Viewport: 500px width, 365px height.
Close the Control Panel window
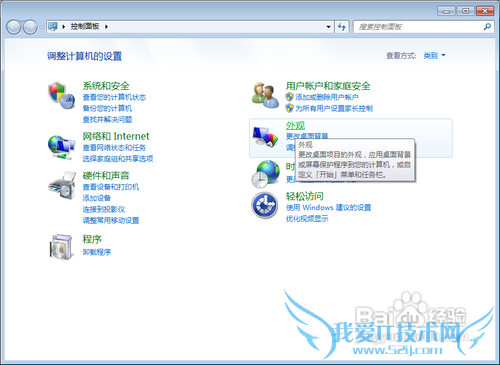(x=485, y=11)
